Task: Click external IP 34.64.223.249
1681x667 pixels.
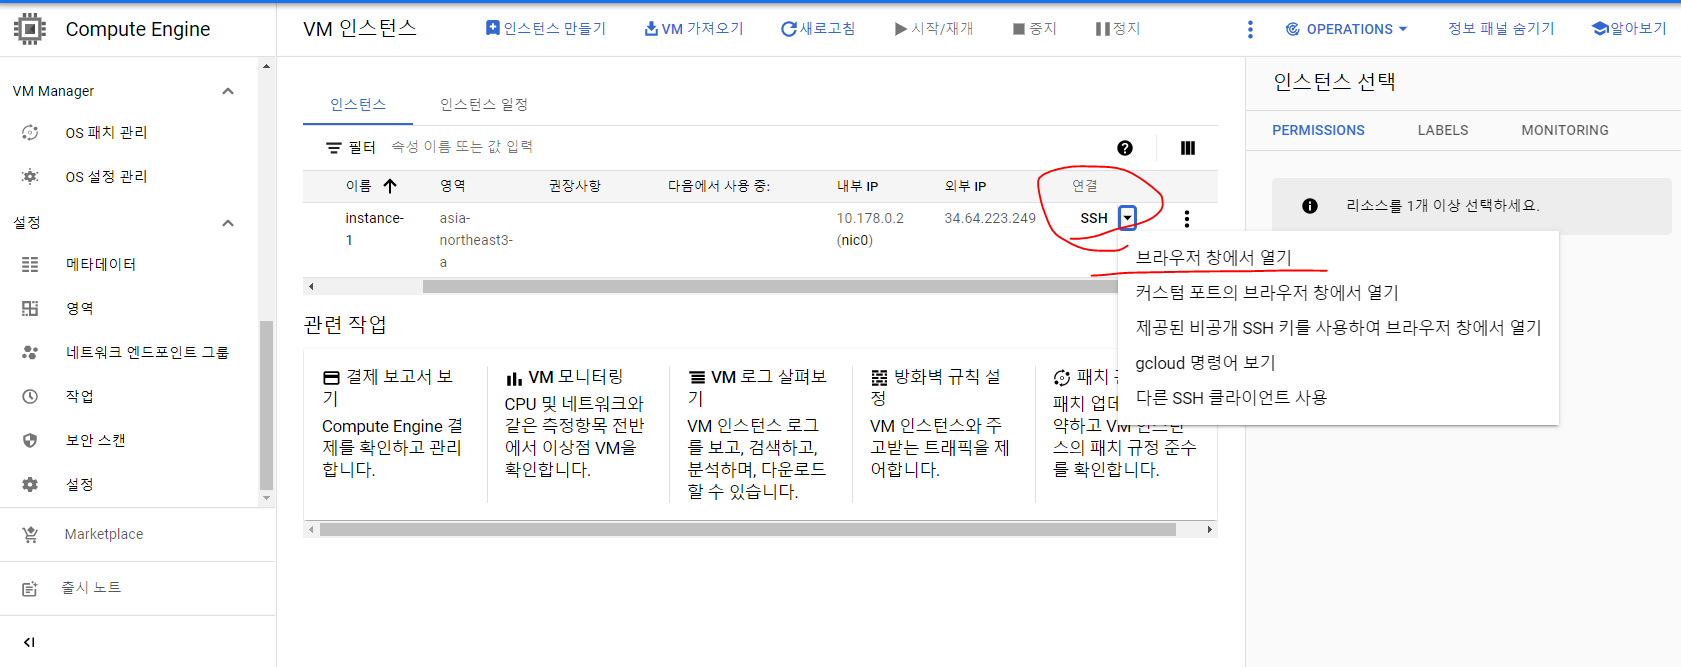Action: [x=990, y=218]
